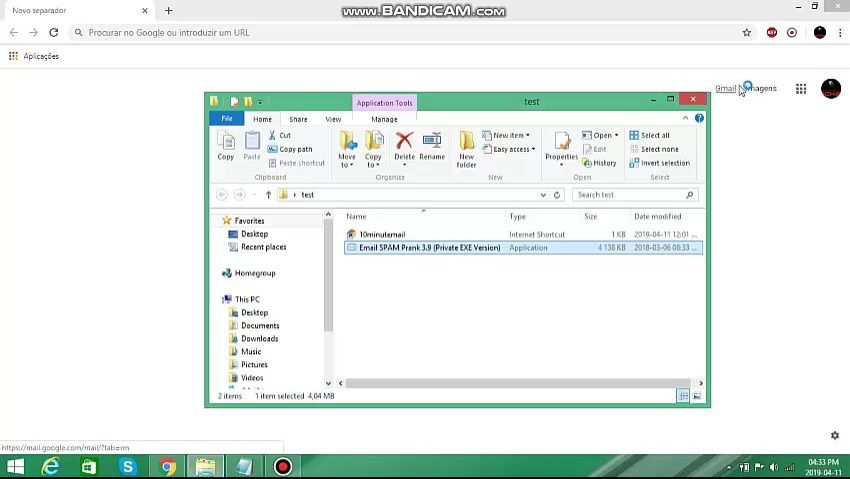Open Google apps grid icon
Viewport: 850px width, 479px height.
pos(801,89)
